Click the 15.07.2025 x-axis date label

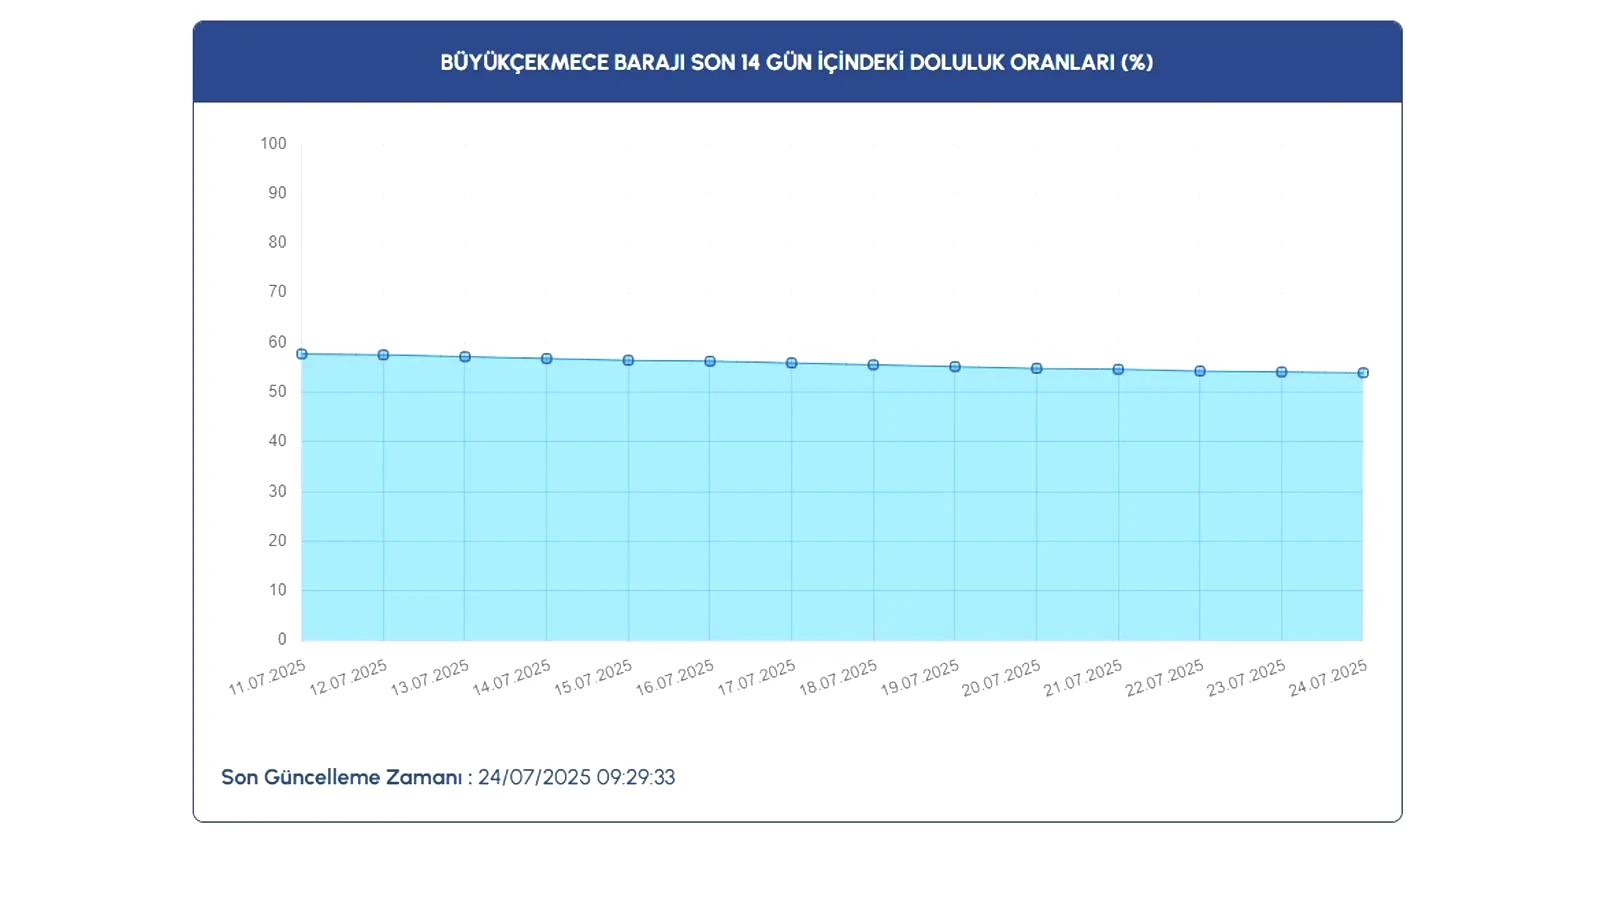click(593, 678)
